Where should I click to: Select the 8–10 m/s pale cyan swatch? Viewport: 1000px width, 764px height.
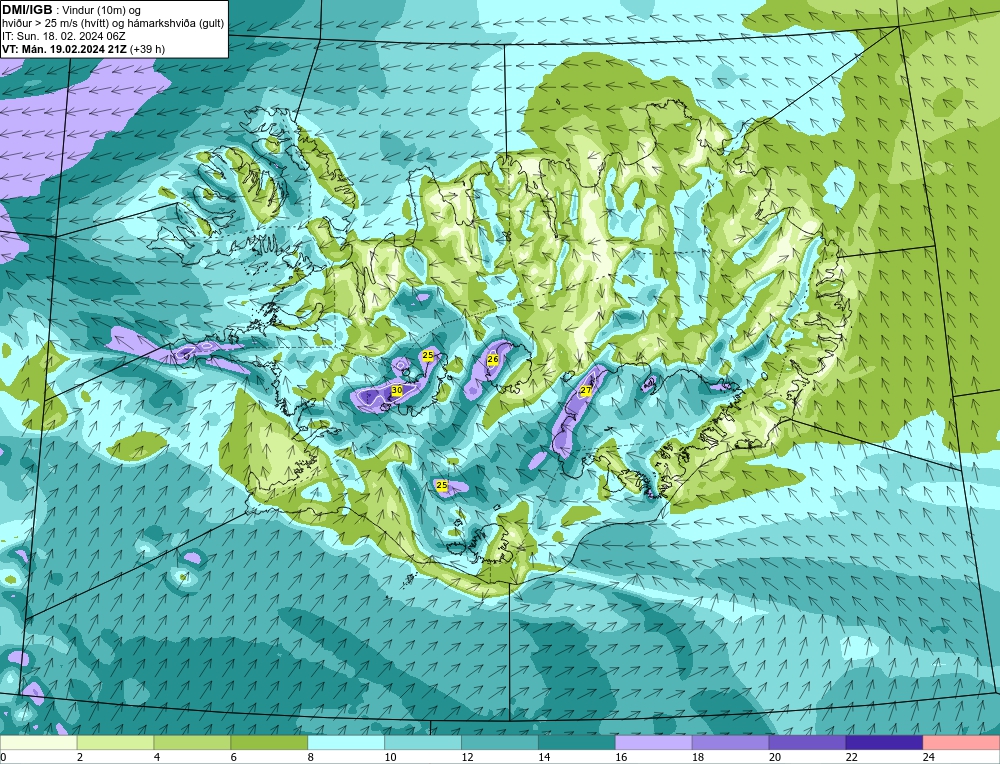(x=346, y=742)
